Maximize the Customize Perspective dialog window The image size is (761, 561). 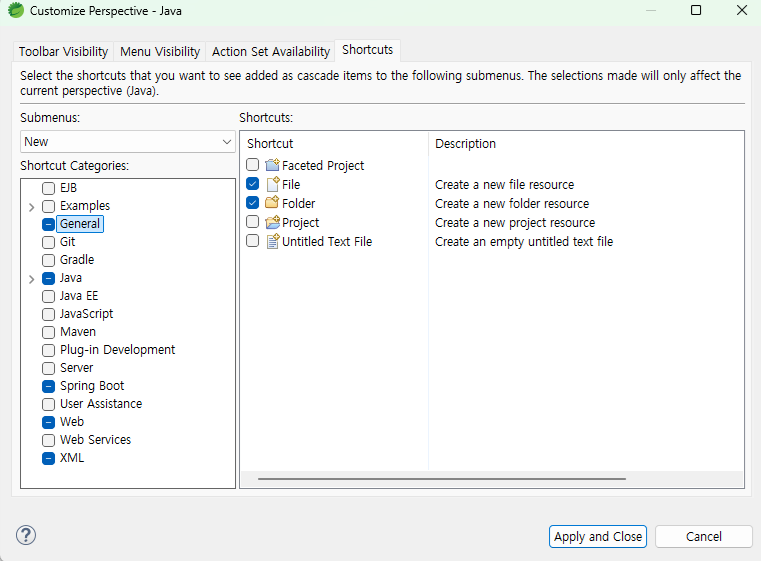(695, 10)
